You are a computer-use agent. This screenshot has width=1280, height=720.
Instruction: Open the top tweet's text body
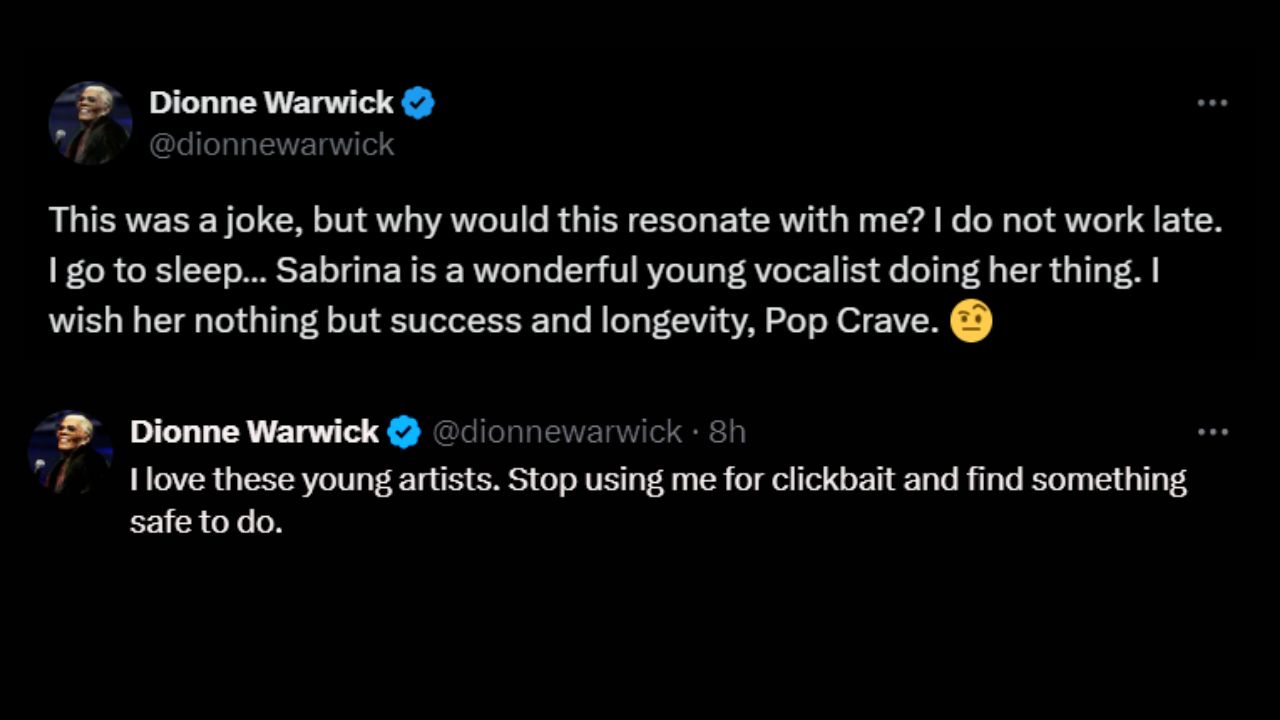[600, 270]
